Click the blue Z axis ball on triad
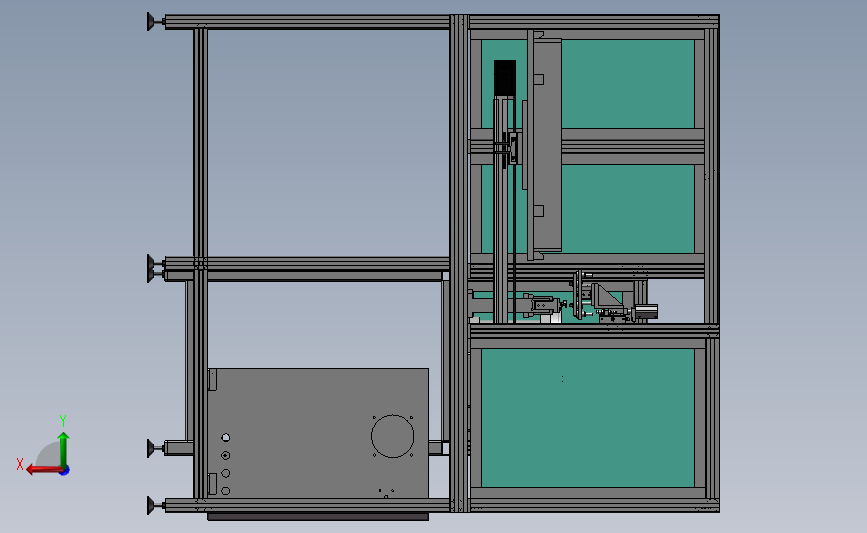 pos(65,471)
